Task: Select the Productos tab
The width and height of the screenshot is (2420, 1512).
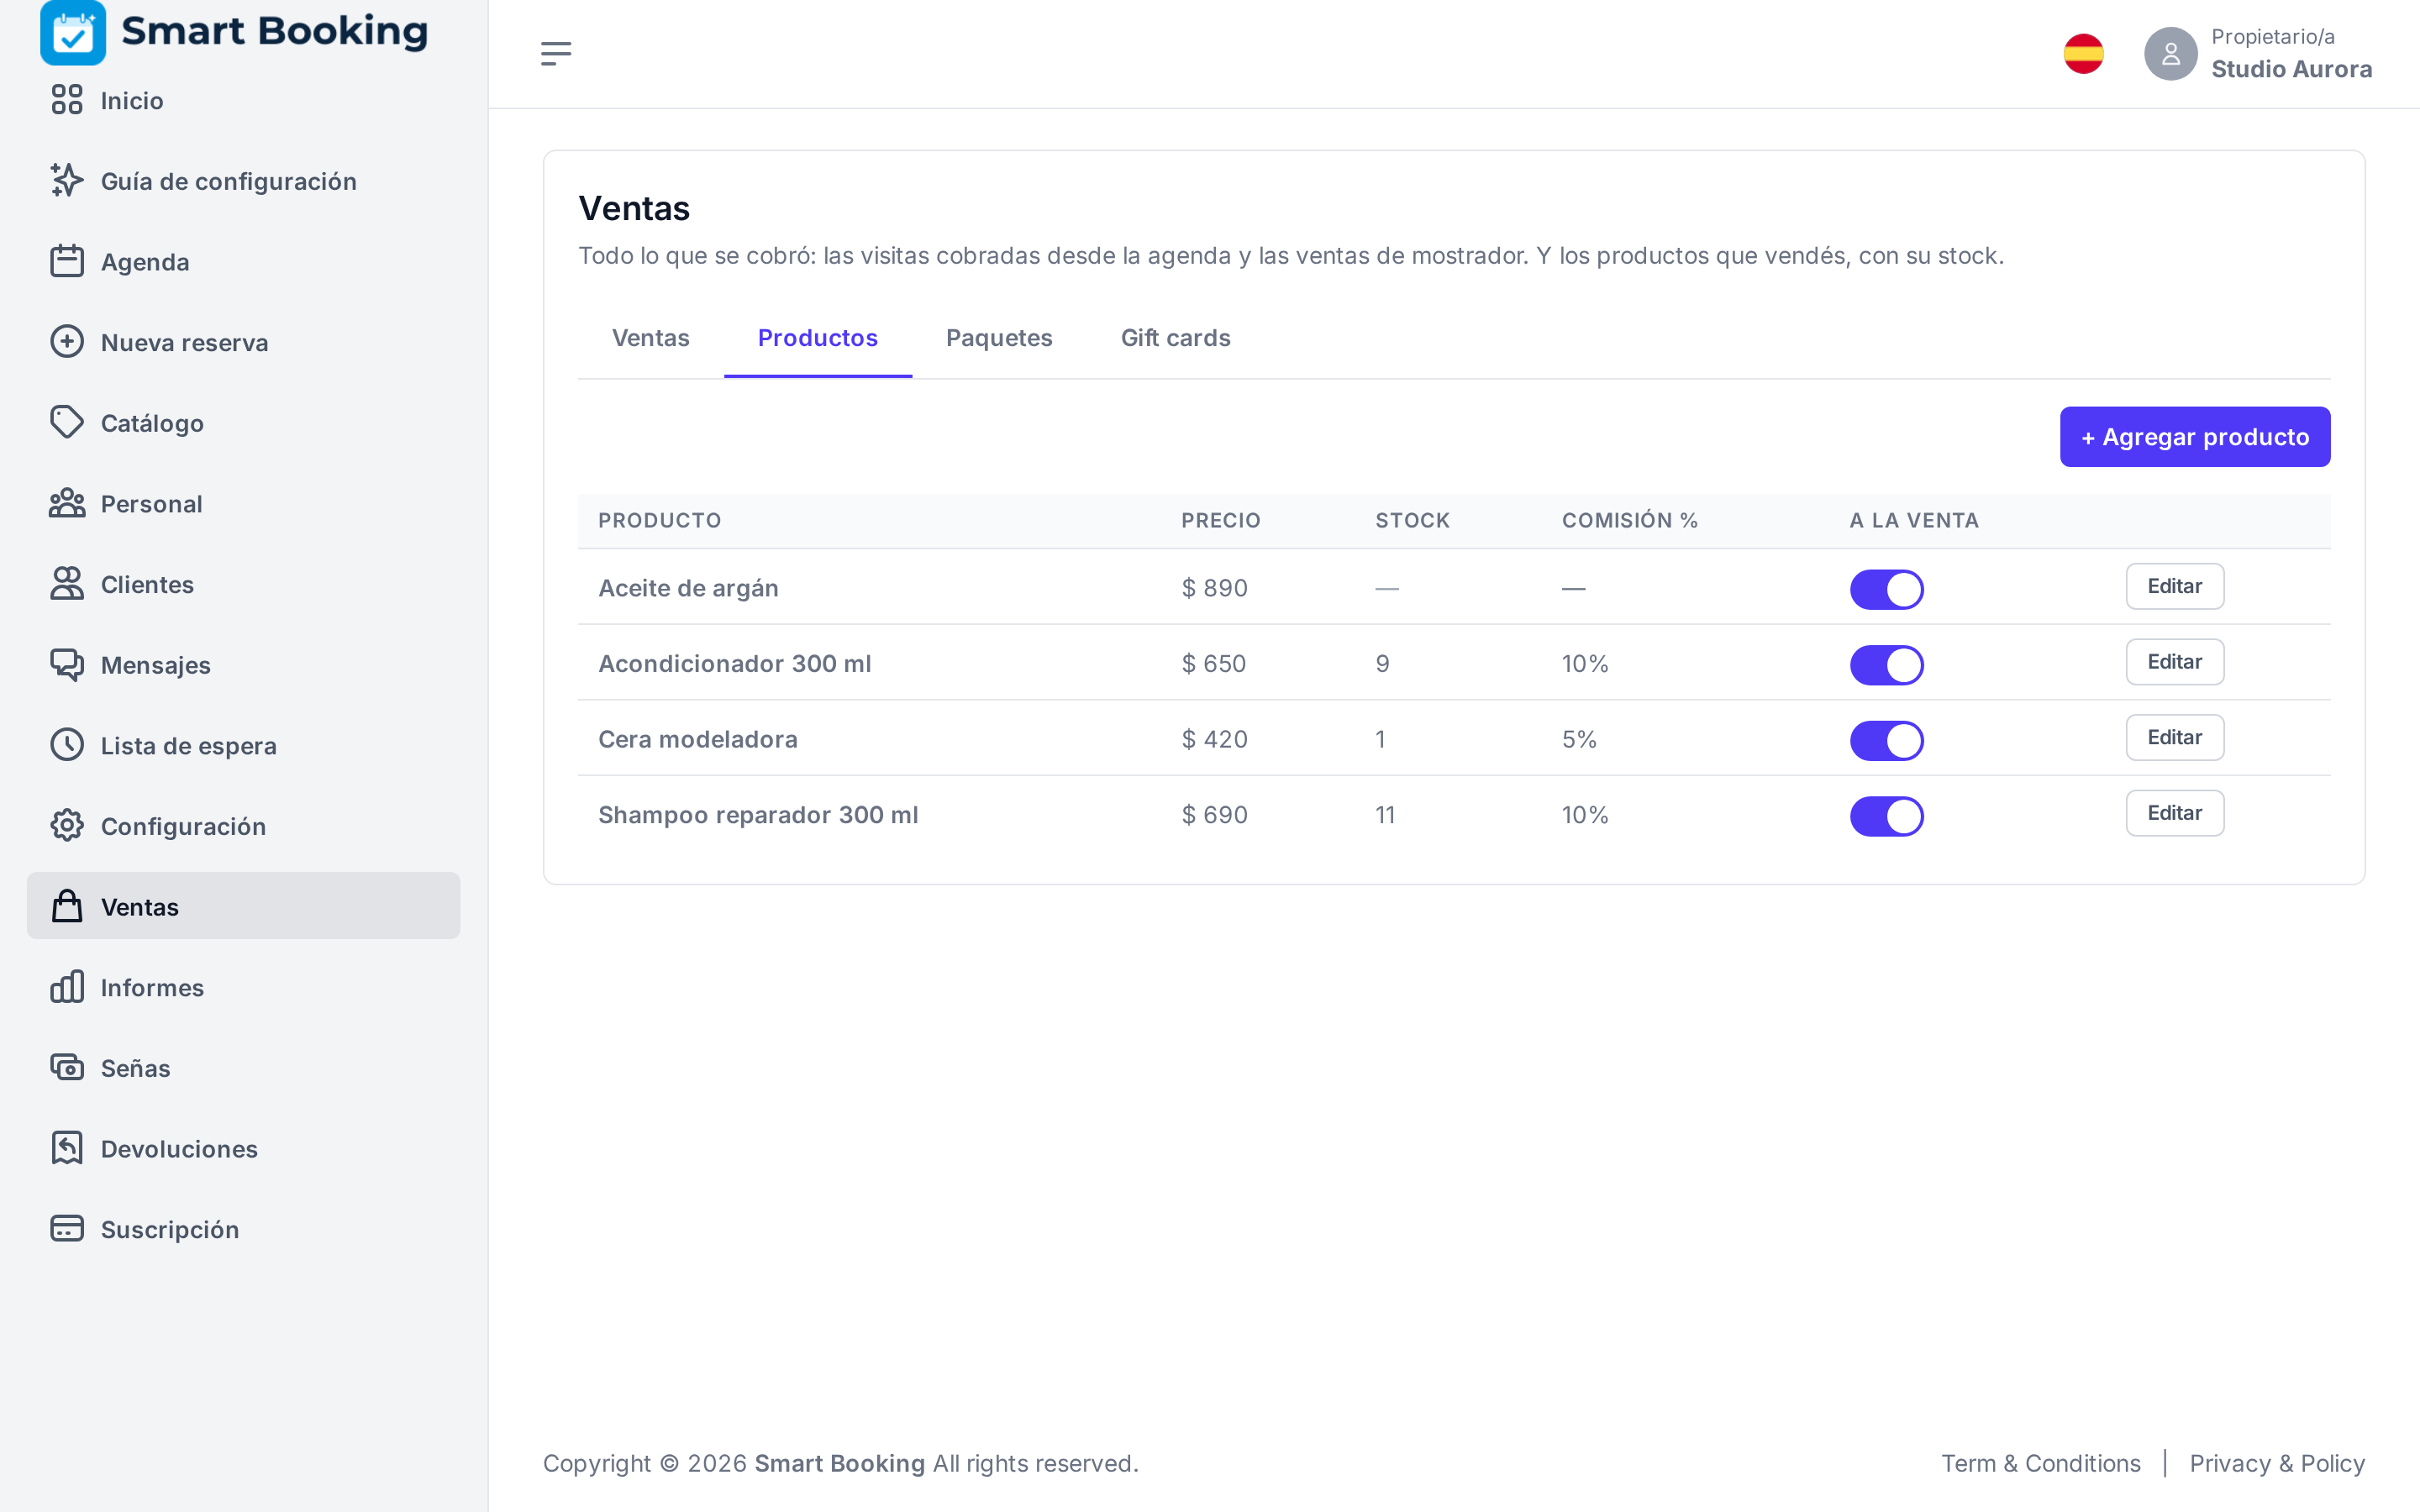Action: pyautogui.click(x=817, y=338)
